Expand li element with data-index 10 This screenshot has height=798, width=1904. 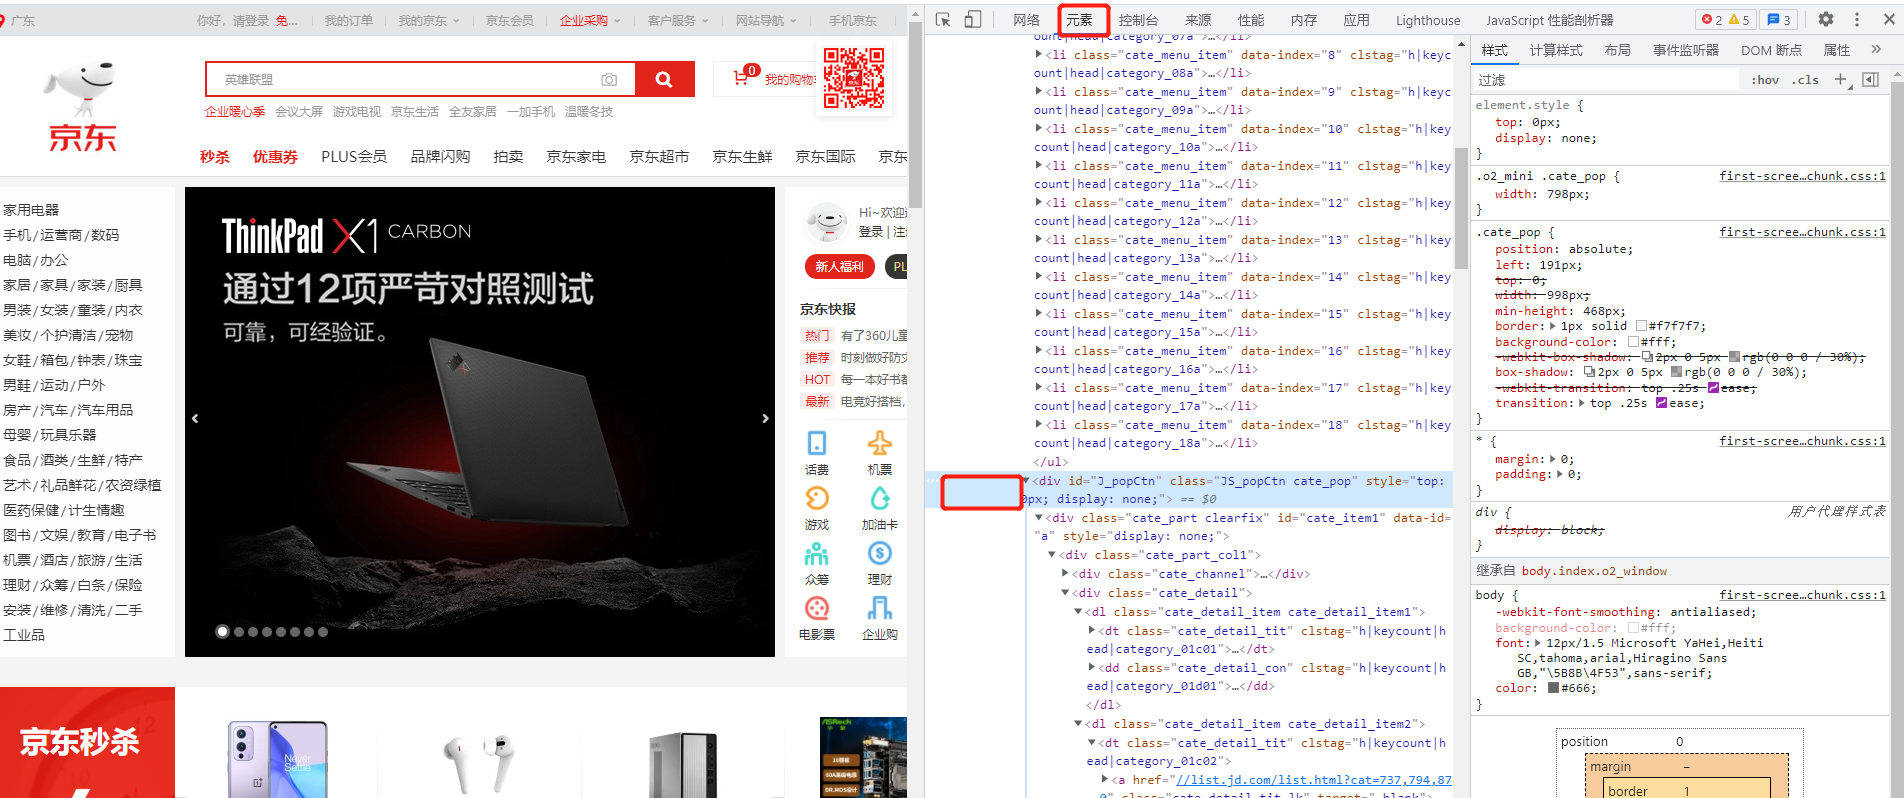click(x=1038, y=129)
